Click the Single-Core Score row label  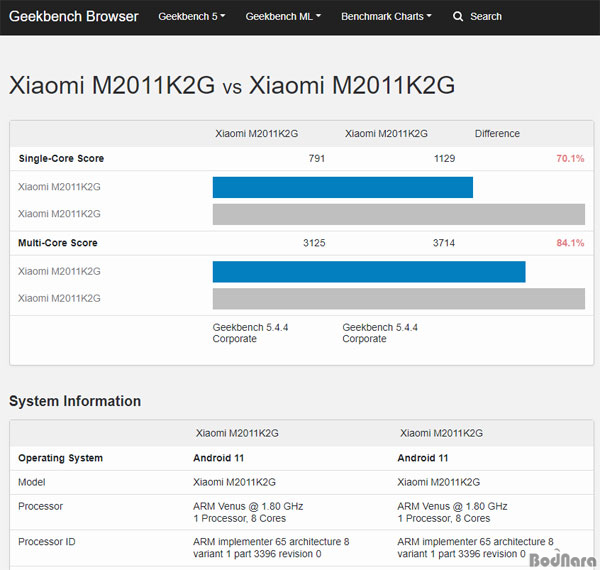tap(61, 158)
